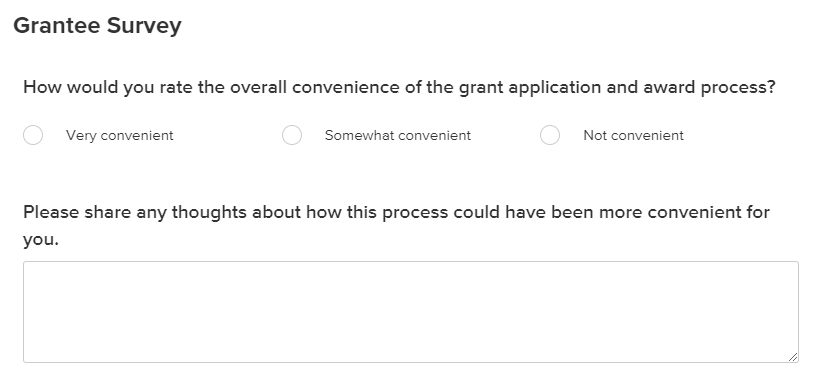Click the 'Very convenient' label text
The height and width of the screenshot is (384, 819).
point(120,135)
